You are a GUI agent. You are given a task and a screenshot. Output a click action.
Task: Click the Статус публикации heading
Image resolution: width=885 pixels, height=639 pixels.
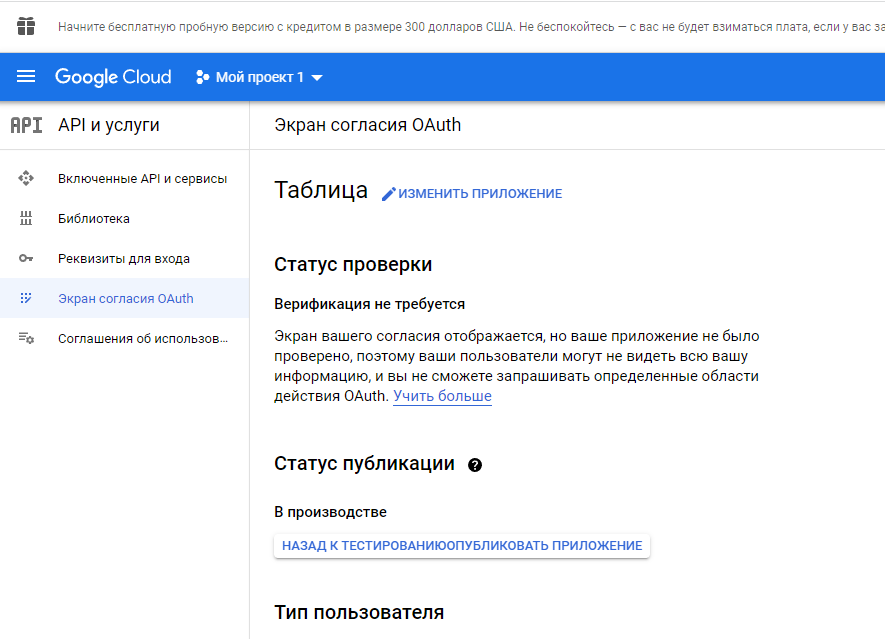[x=365, y=463]
